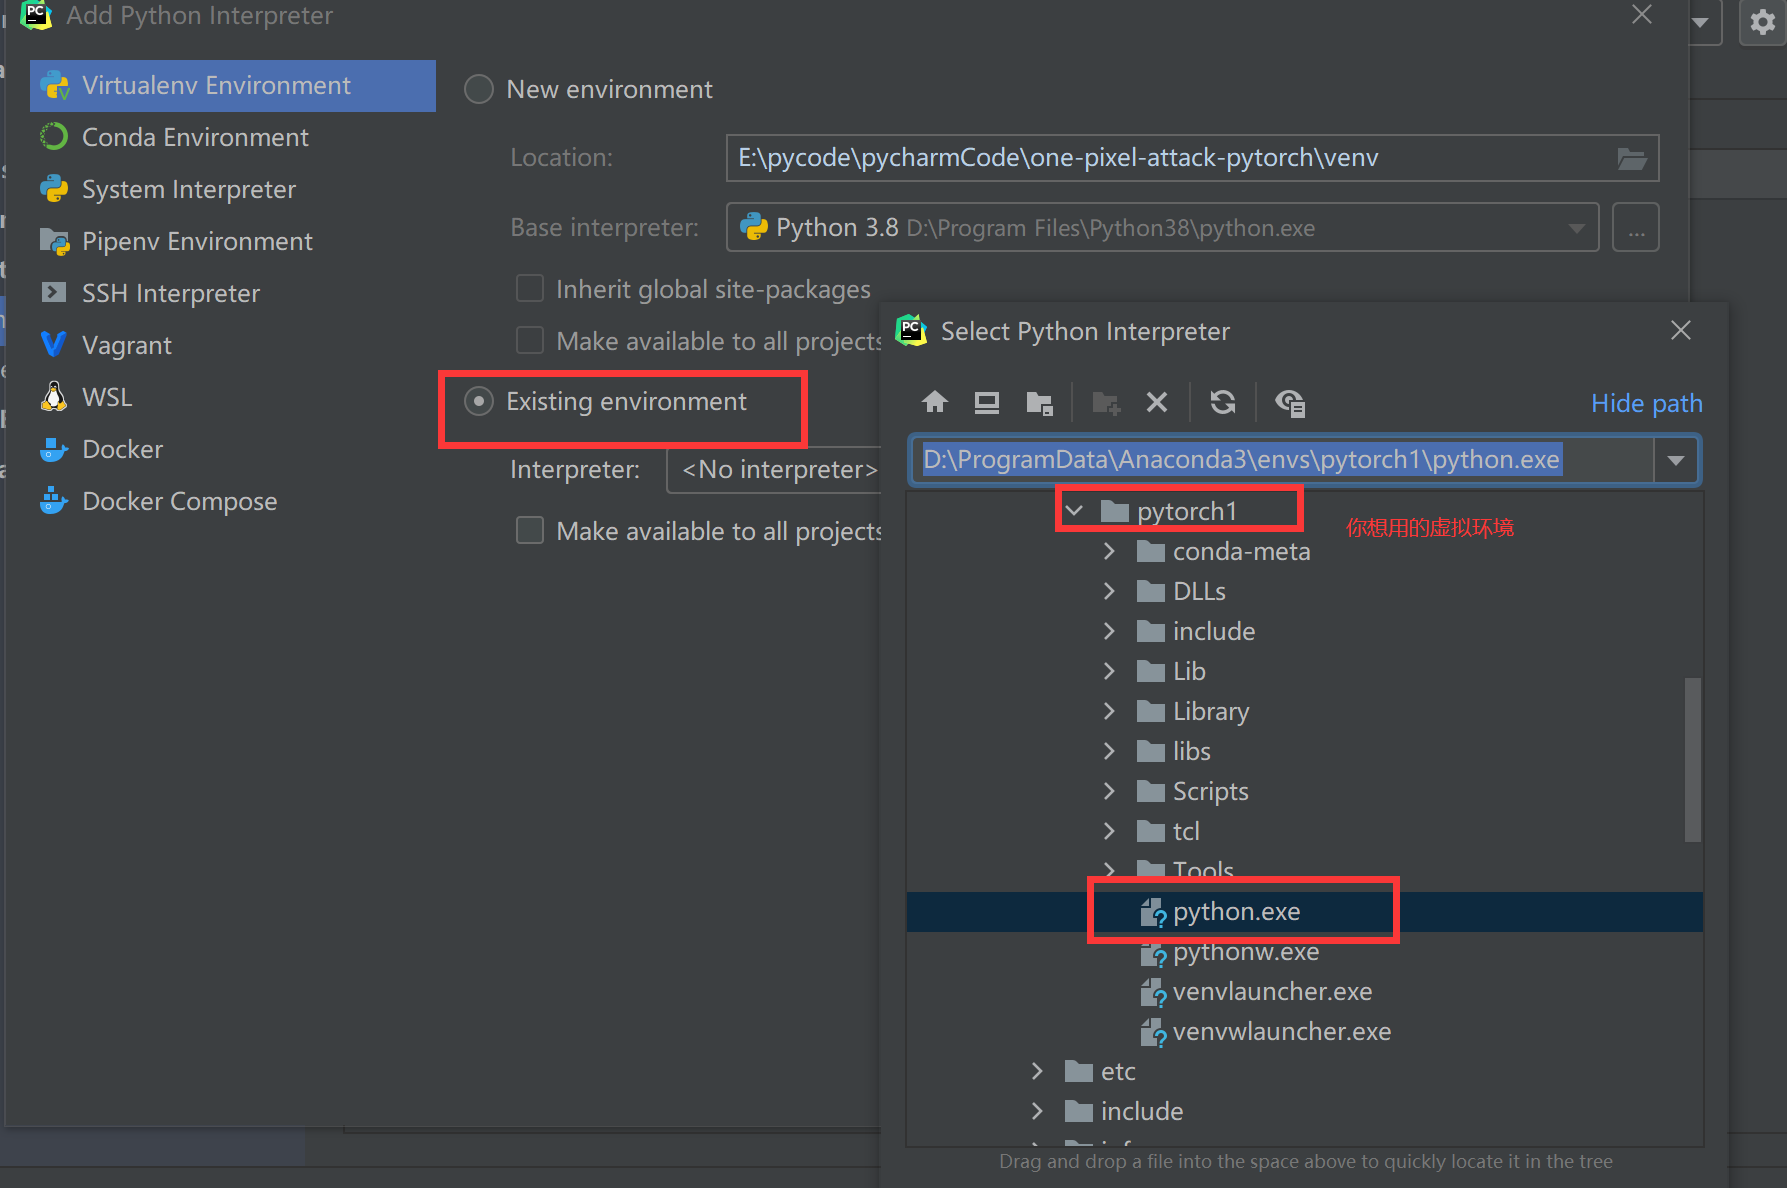Click the Refresh toolbar icon

[1223, 402]
